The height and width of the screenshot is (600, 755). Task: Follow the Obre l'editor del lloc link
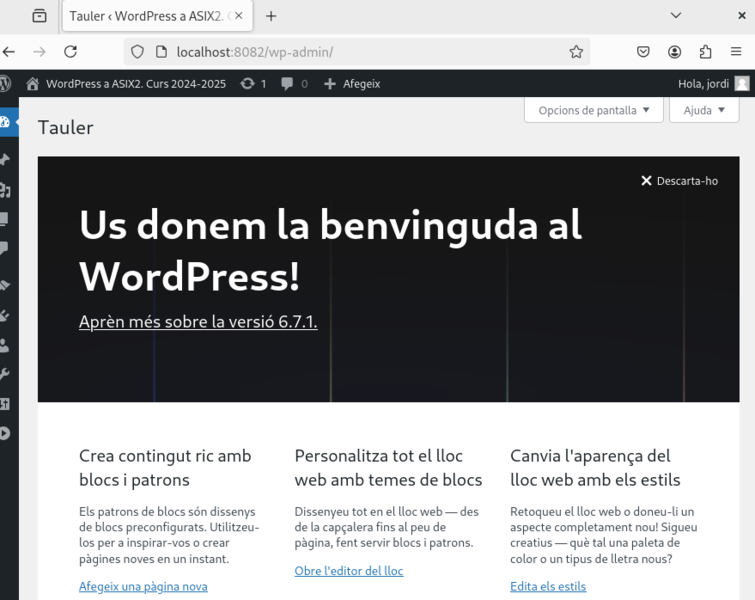pyautogui.click(x=349, y=571)
